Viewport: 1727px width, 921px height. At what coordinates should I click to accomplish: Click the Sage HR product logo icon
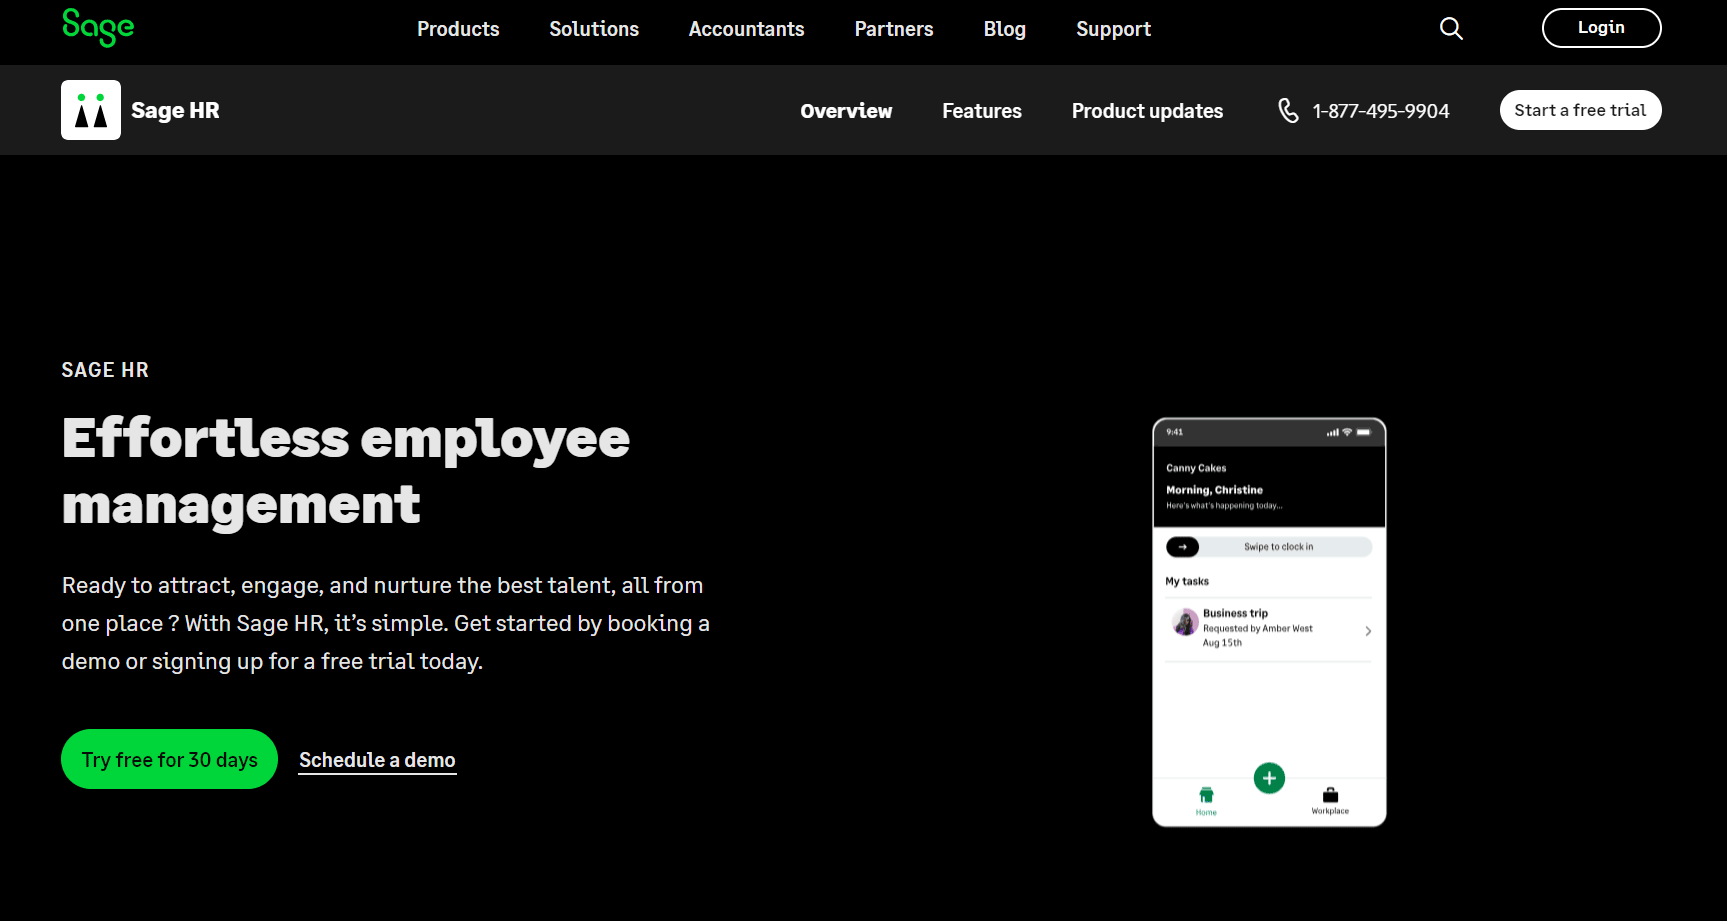91,110
